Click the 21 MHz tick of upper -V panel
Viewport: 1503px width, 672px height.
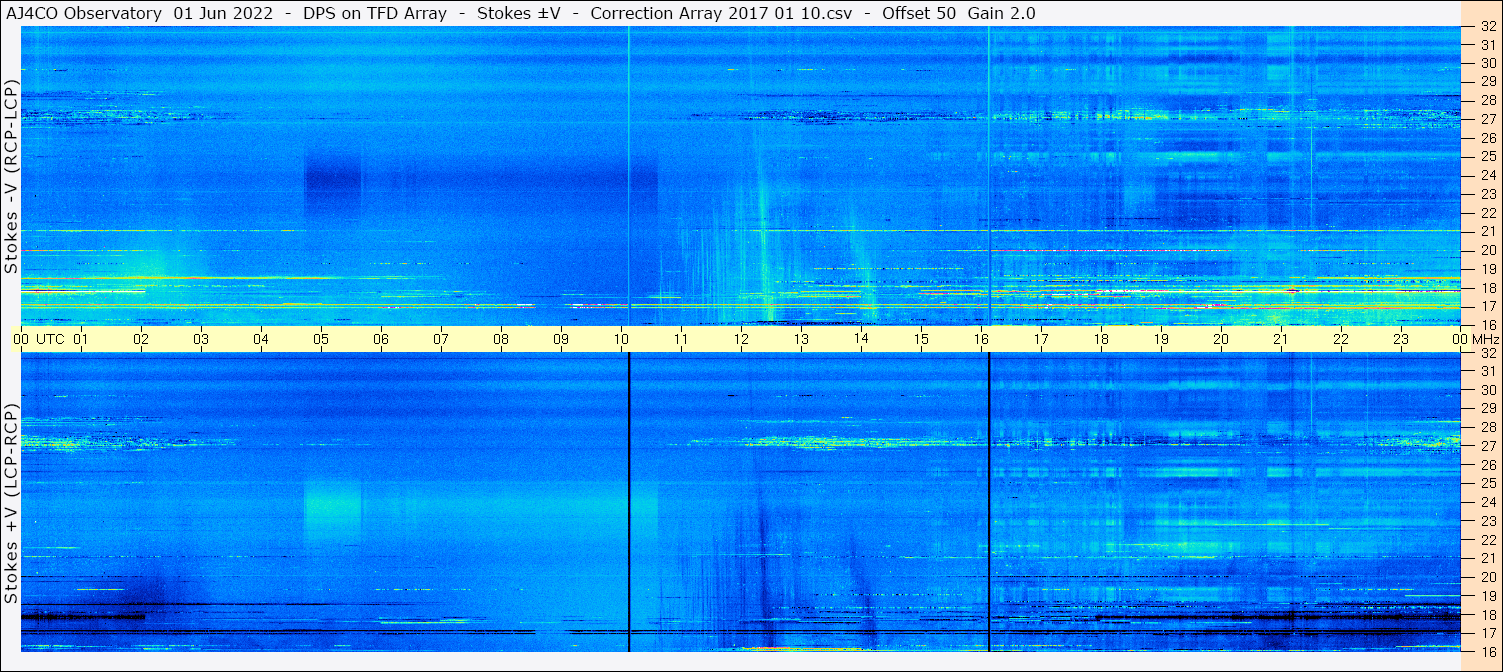(1487, 231)
